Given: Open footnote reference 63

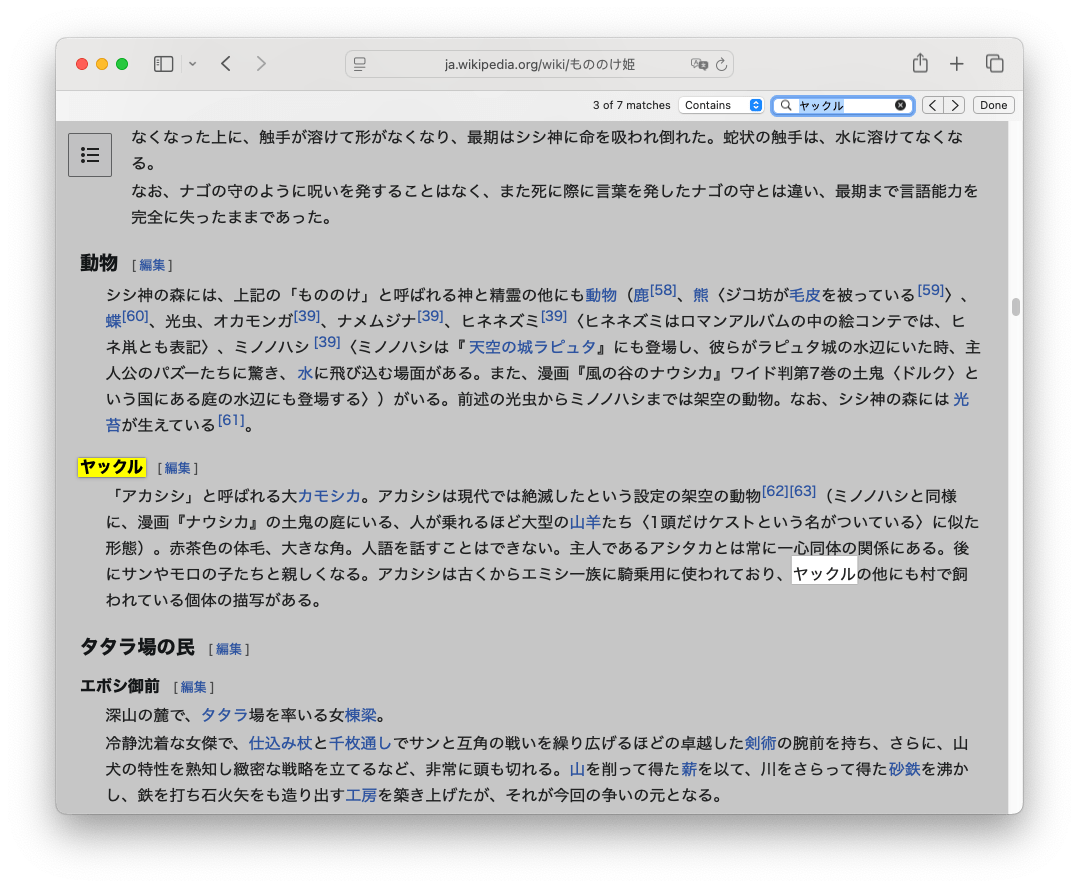Looking at the screenshot, I should pyautogui.click(x=802, y=491).
